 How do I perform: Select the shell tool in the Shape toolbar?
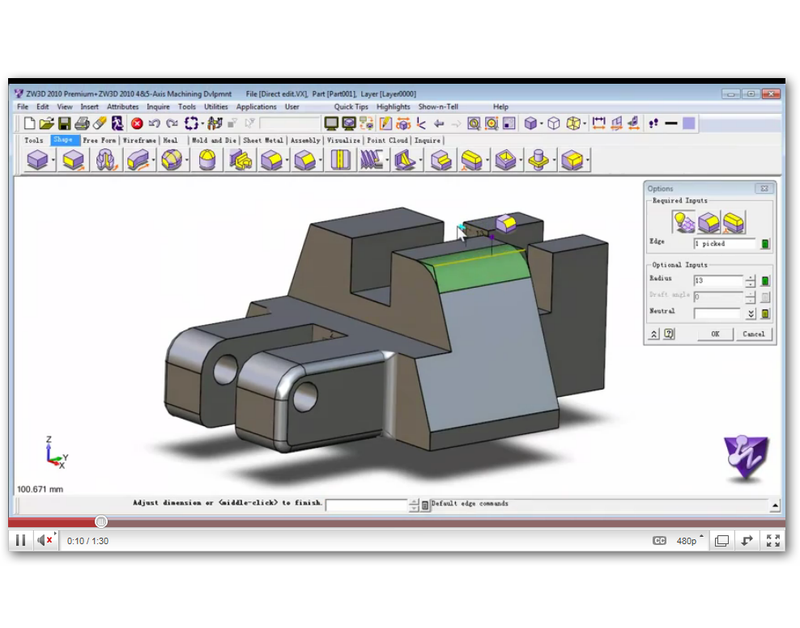[x=505, y=160]
